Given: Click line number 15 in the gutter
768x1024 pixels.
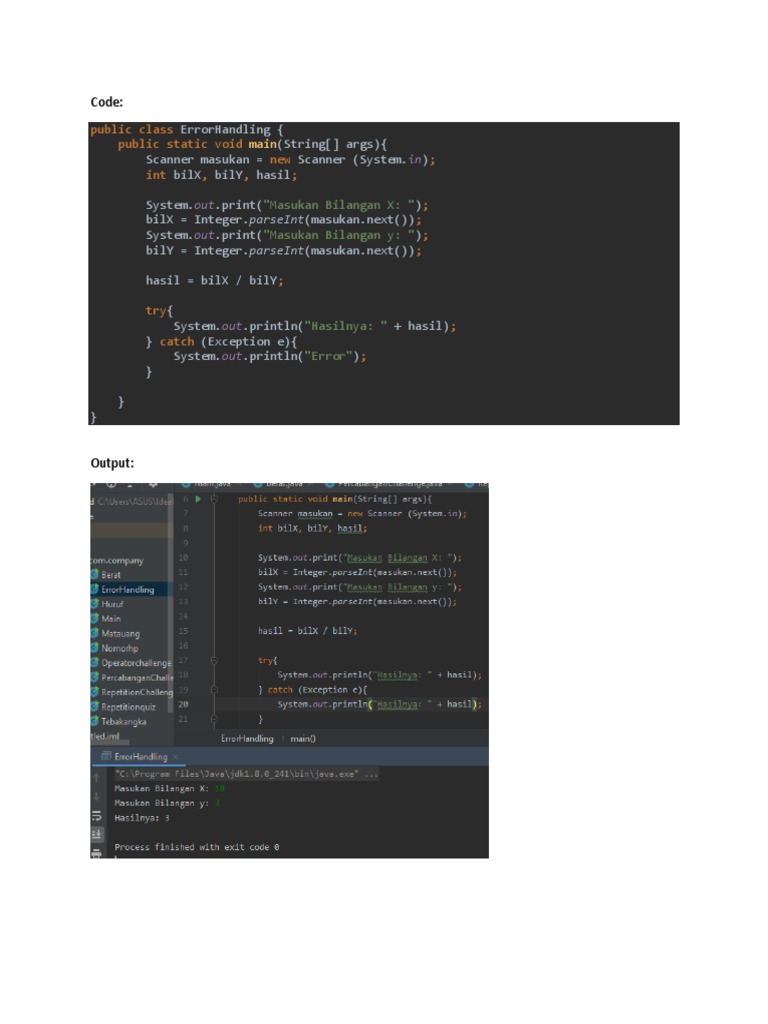Looking at the screenshot, I should (183, 631).
